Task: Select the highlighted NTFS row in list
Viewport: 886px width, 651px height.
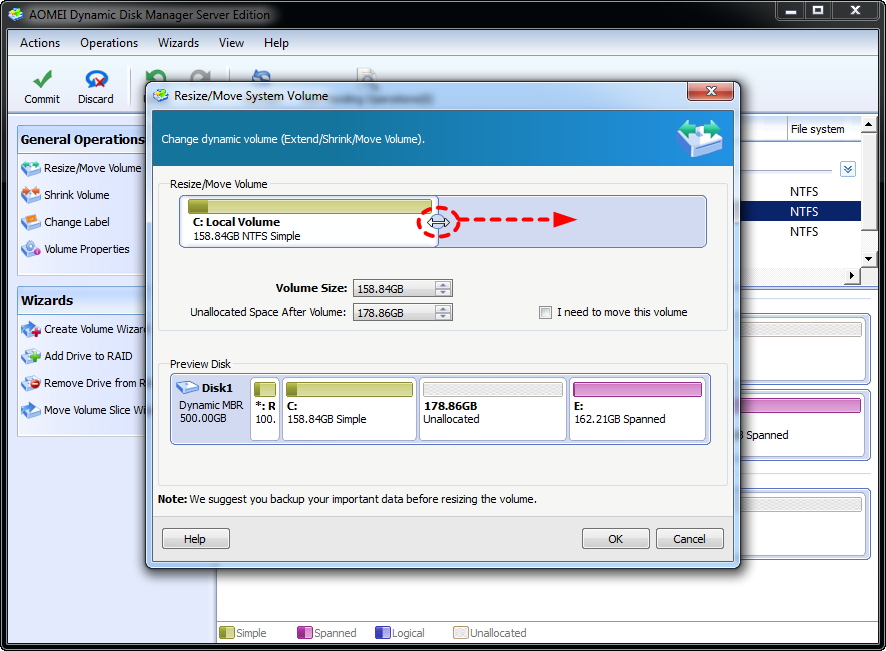Action: (x=801, y=211)
